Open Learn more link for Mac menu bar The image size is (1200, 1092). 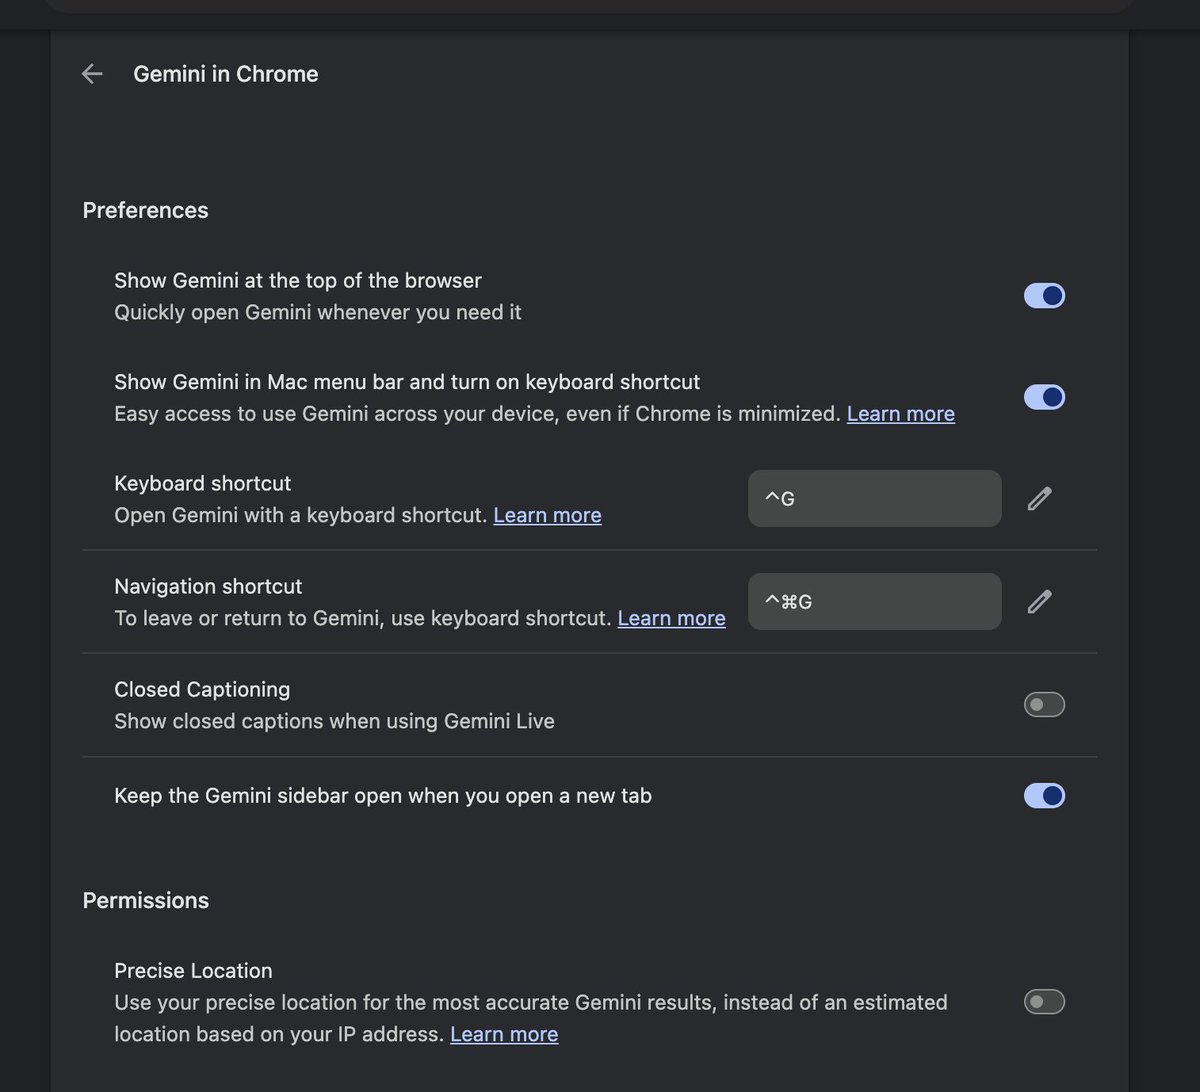(901, 414)
